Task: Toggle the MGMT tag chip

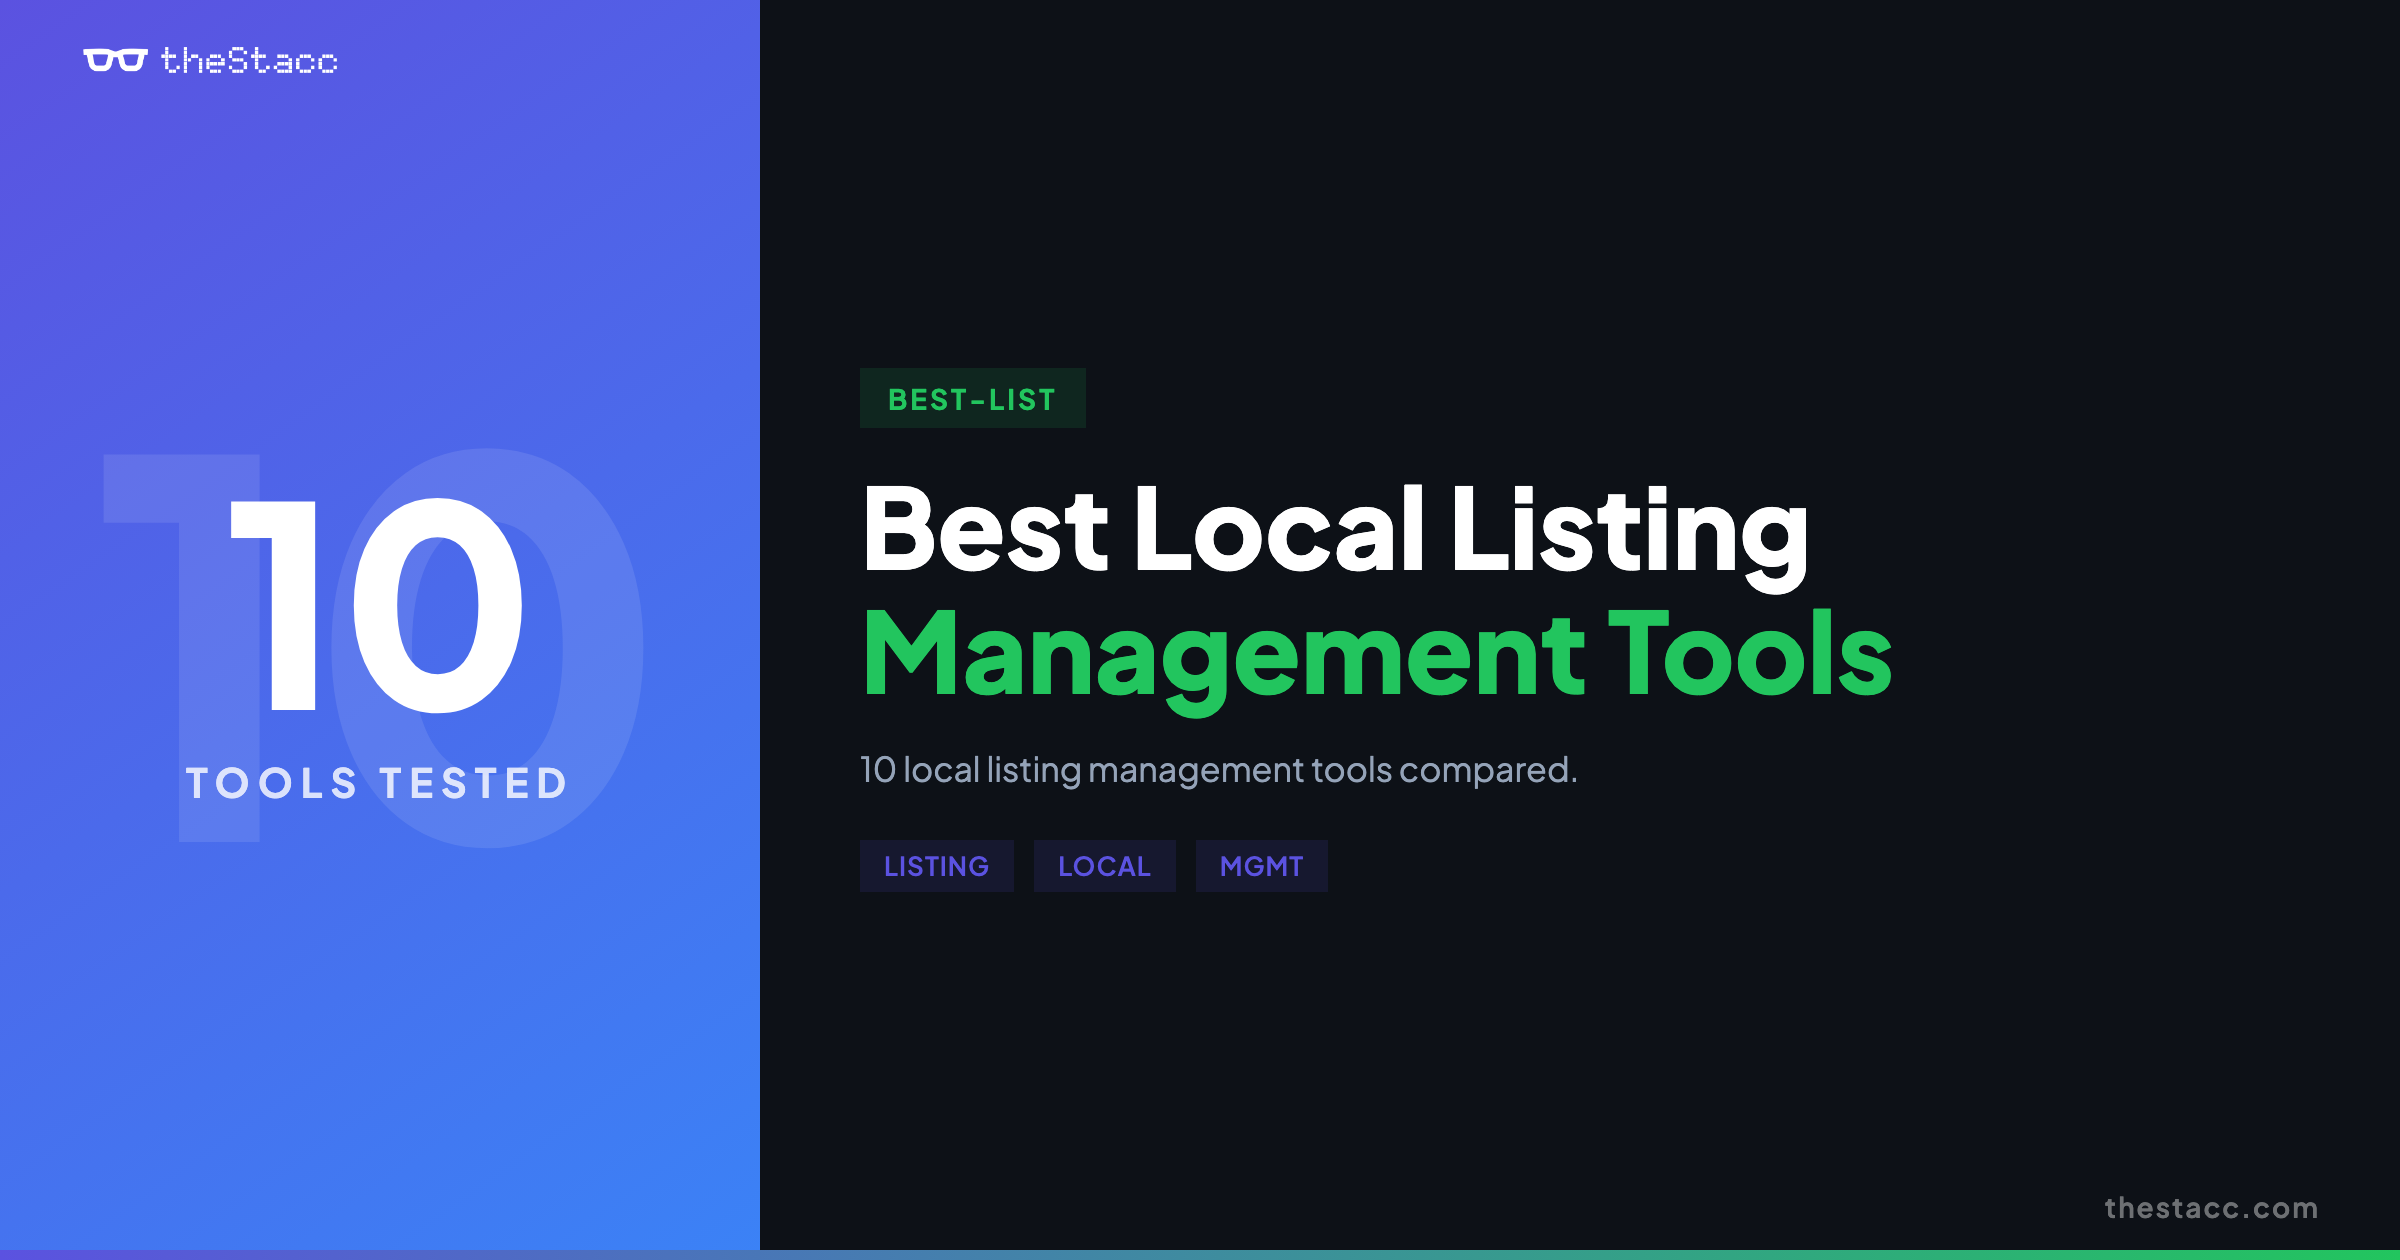Action: tap(1261, 866)
